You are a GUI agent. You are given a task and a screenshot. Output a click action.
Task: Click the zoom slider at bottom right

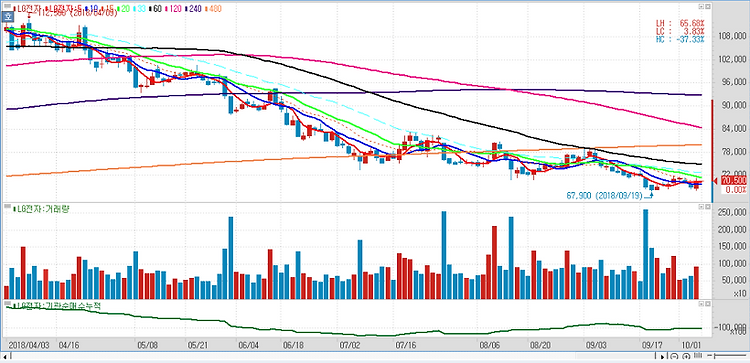[727, 355]
